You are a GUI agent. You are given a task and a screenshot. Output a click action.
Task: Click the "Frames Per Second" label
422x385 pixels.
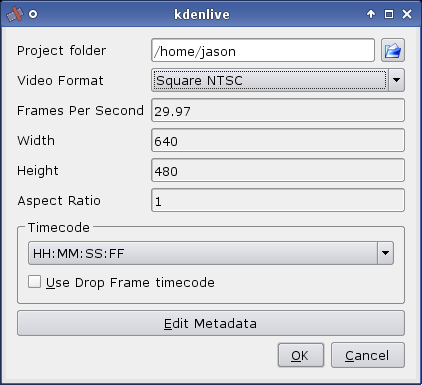coord(80,111)
